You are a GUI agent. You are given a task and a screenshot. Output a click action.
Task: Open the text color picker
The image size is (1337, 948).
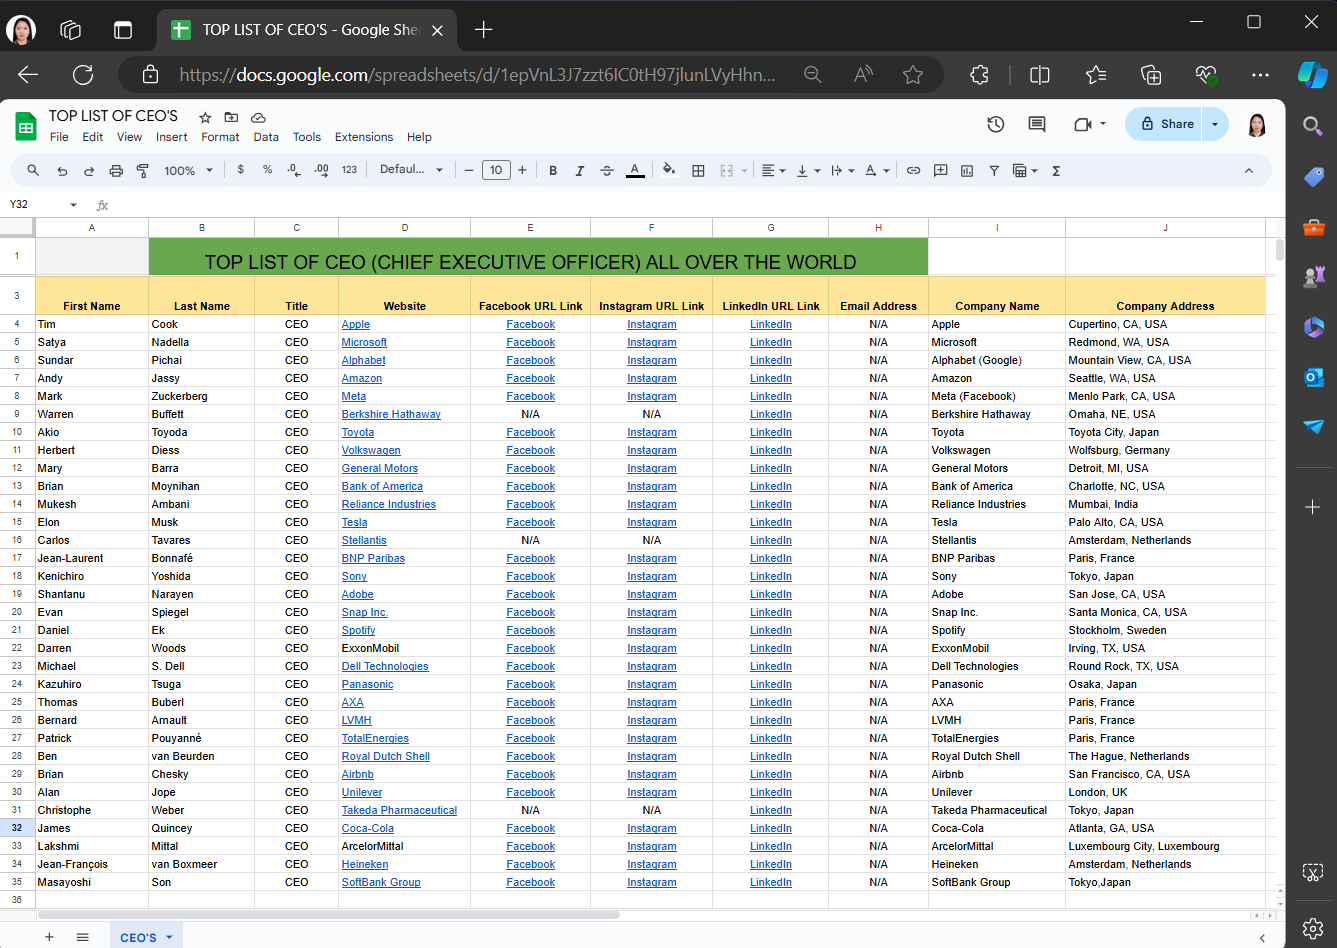635,171
